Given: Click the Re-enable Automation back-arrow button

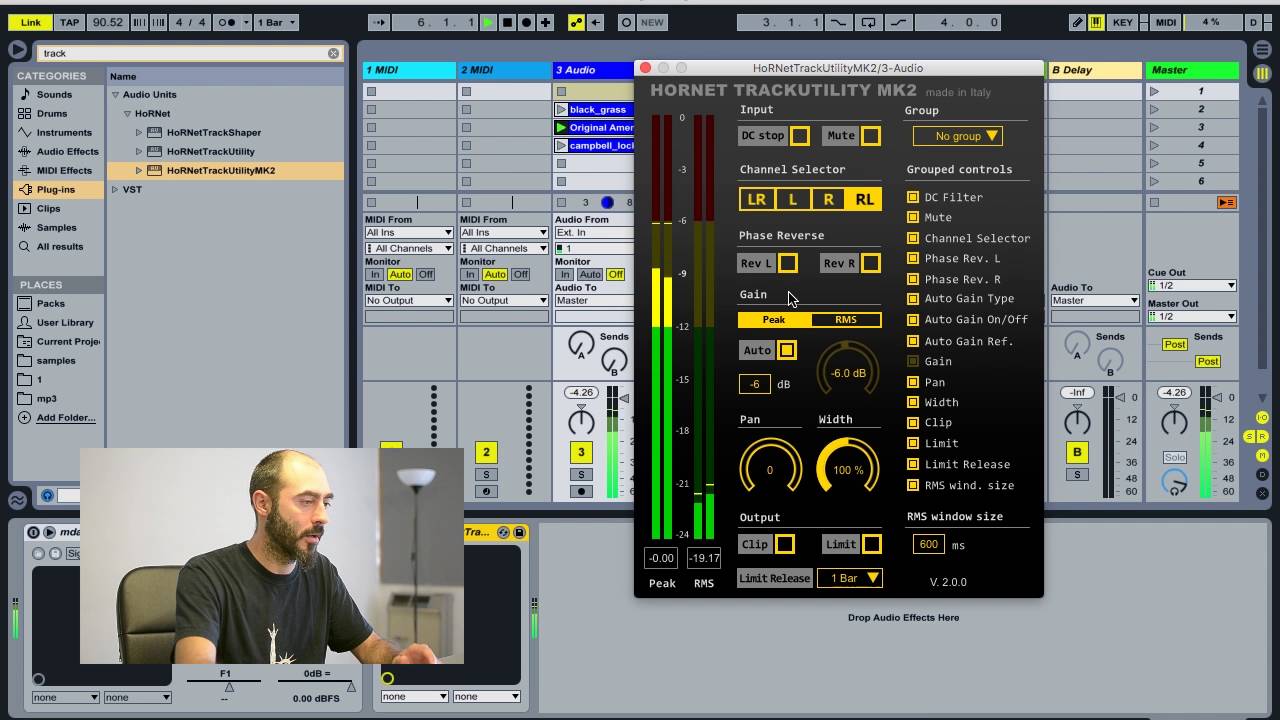Looking at the screenshot, I should tap(595, 22).
